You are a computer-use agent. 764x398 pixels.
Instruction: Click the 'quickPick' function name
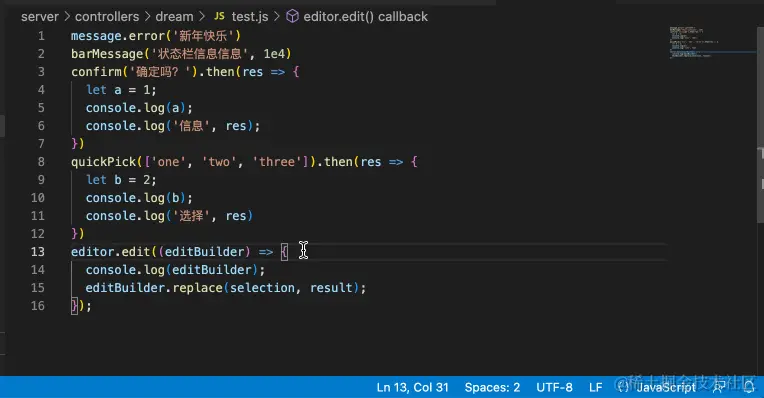point(104,162)
